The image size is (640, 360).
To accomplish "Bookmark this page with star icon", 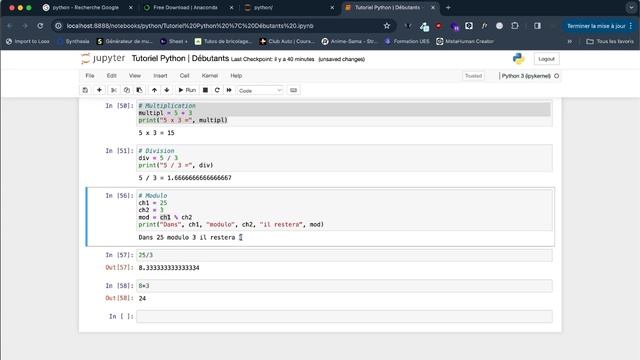I will coord(387,26).
